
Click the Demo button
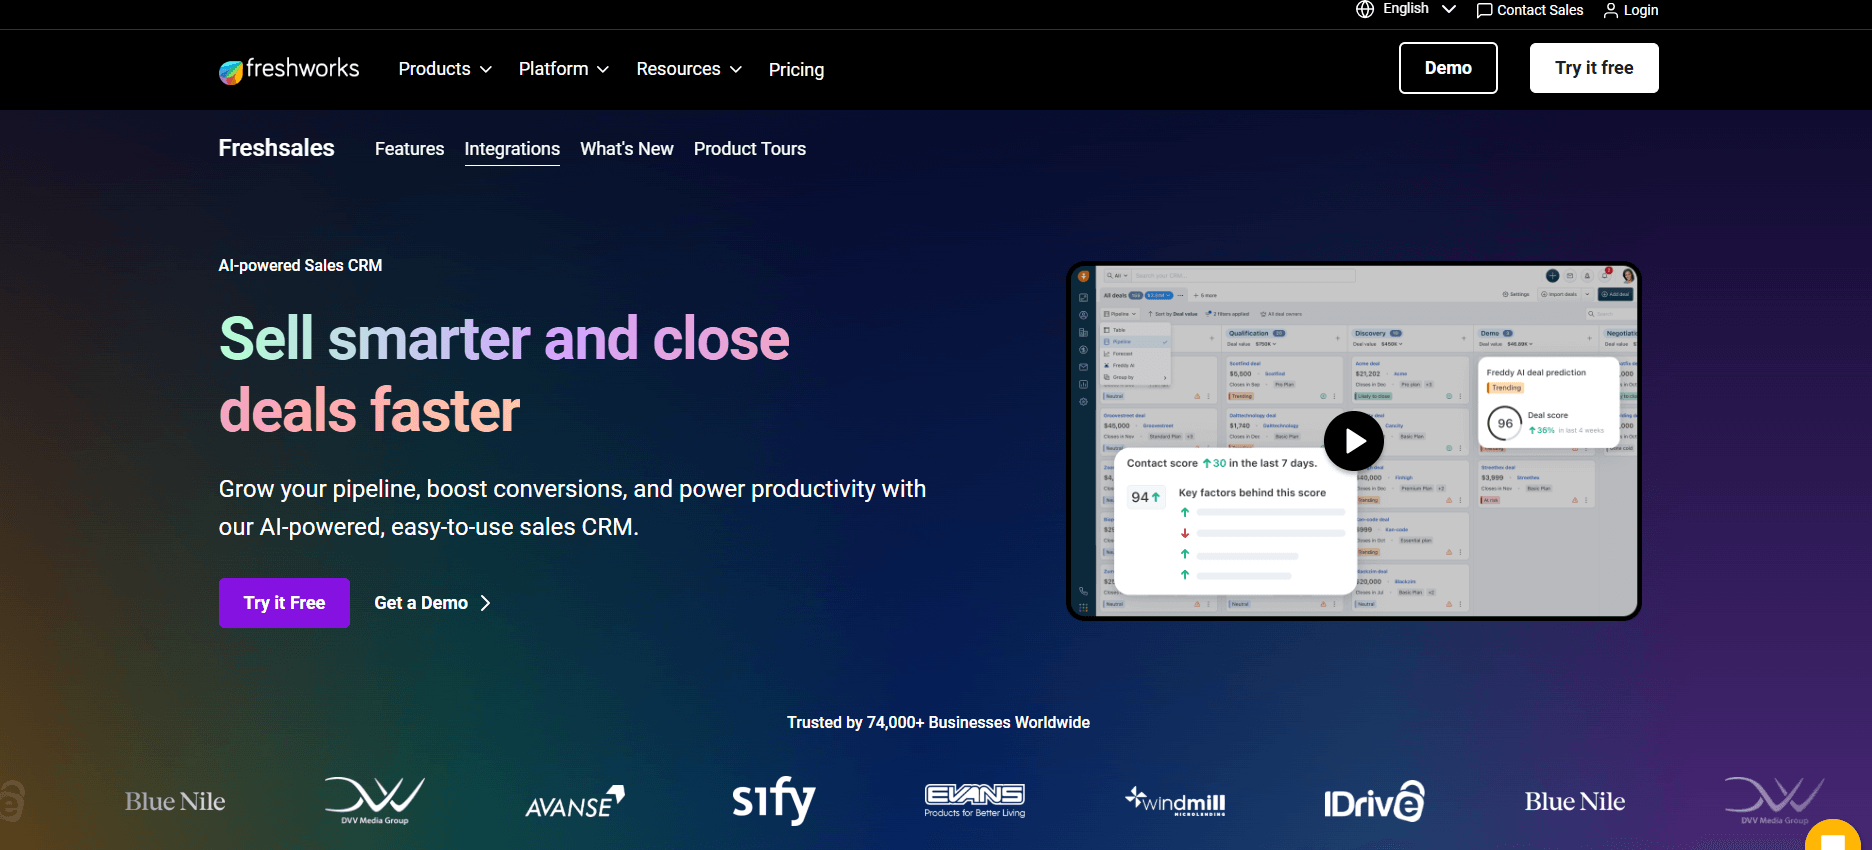(1448, 68)
